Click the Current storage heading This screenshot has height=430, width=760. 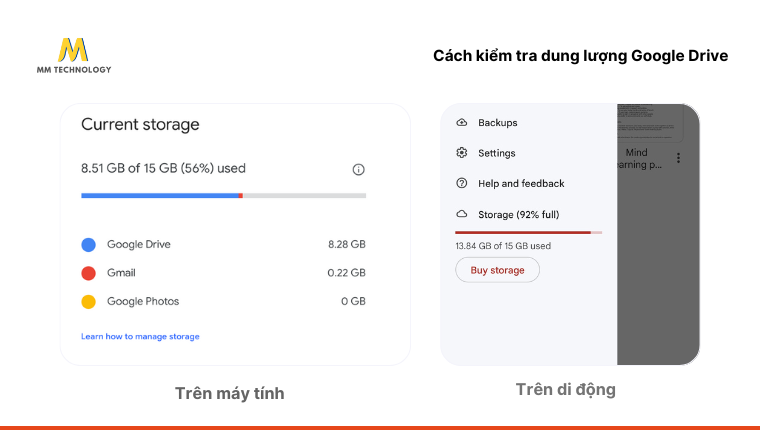[x=140, y=125]
